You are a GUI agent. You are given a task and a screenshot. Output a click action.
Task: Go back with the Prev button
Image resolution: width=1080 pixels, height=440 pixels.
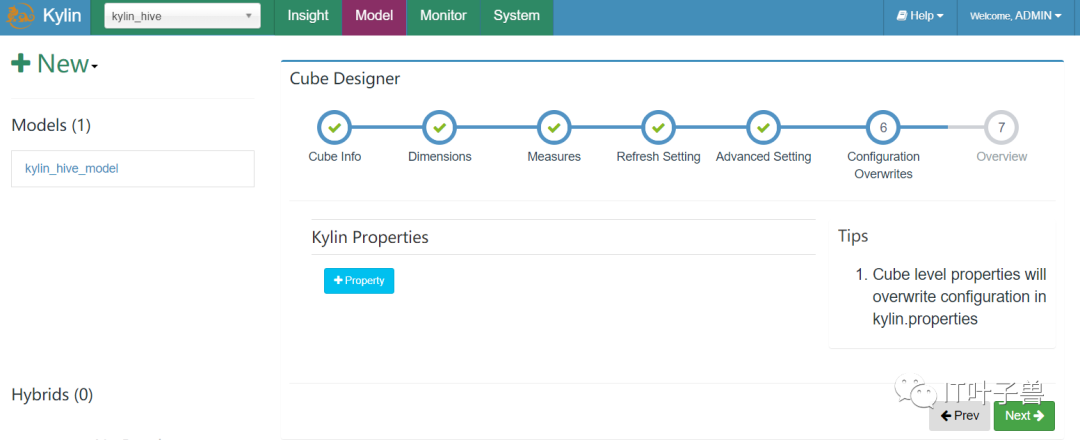click(x=959, y=416)
